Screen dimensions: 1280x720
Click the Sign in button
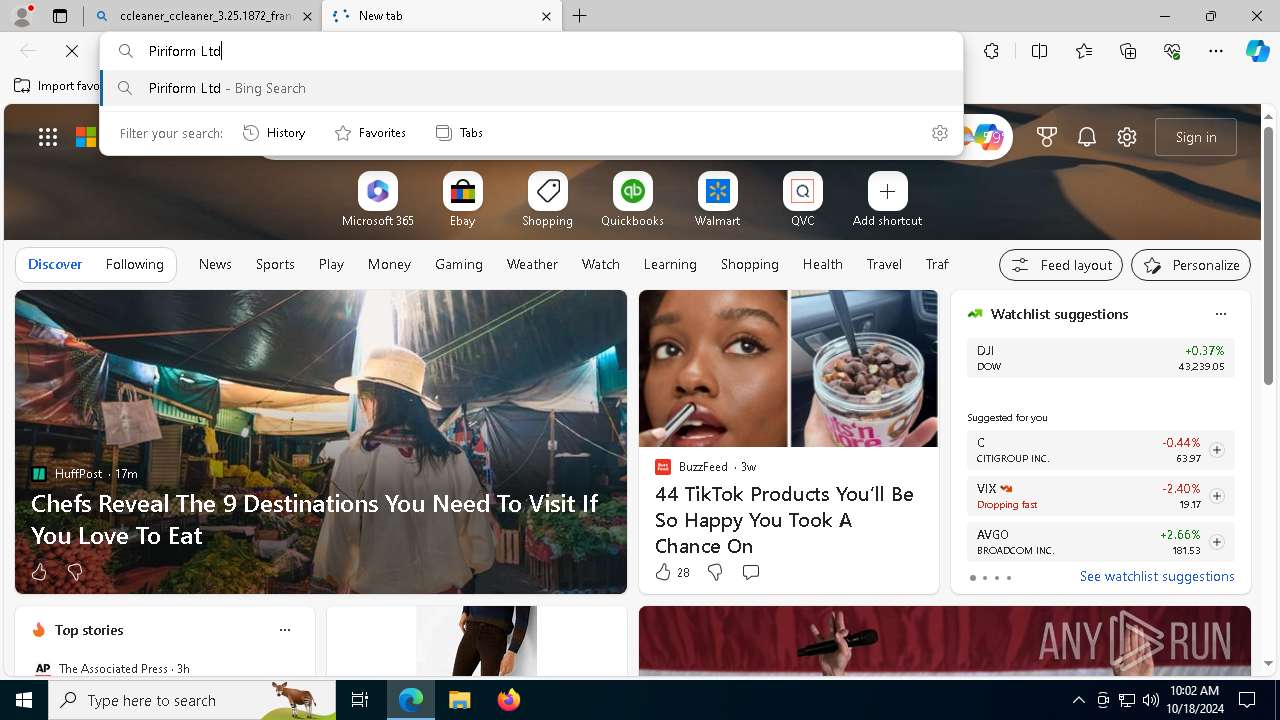point(1196,137)
